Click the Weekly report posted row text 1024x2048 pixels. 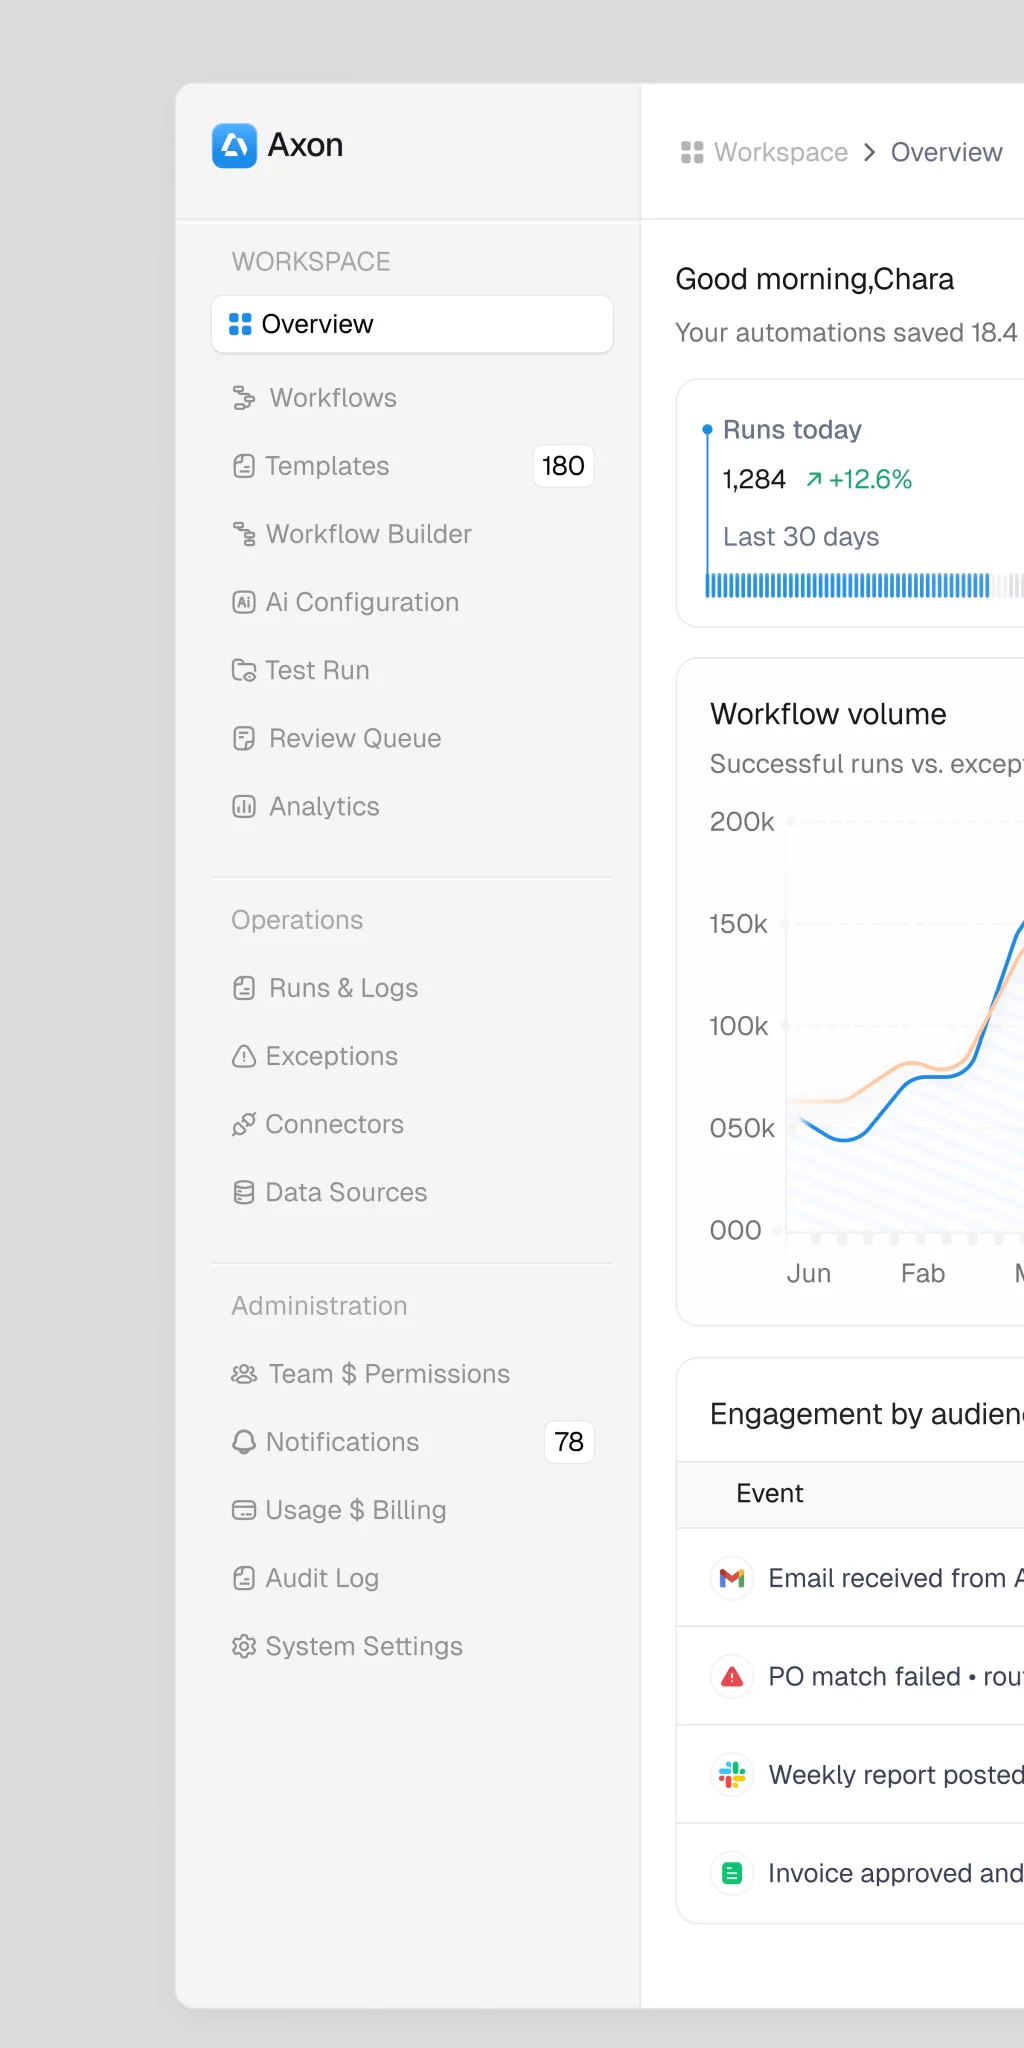pyautogui.click(x=896, y=1775)
